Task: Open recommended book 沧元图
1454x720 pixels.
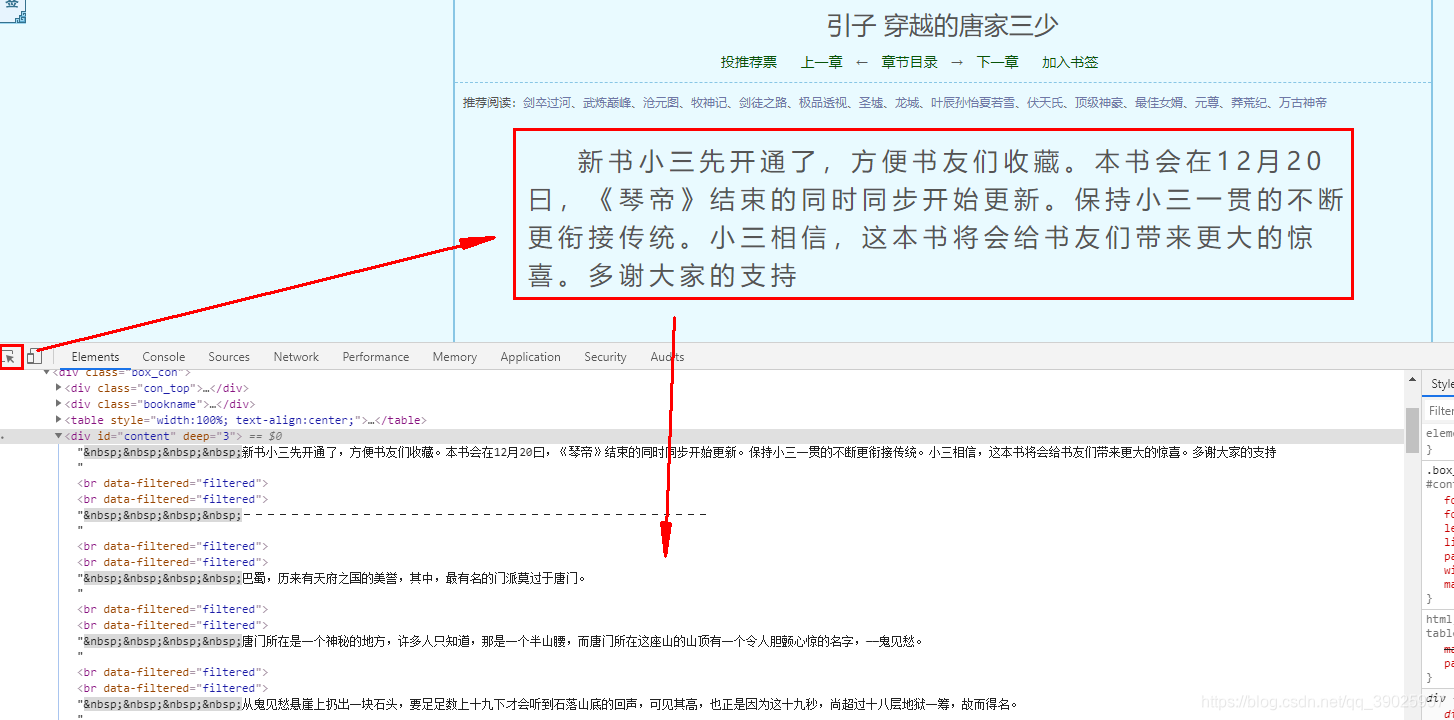Action: click(x=661, y=102)
